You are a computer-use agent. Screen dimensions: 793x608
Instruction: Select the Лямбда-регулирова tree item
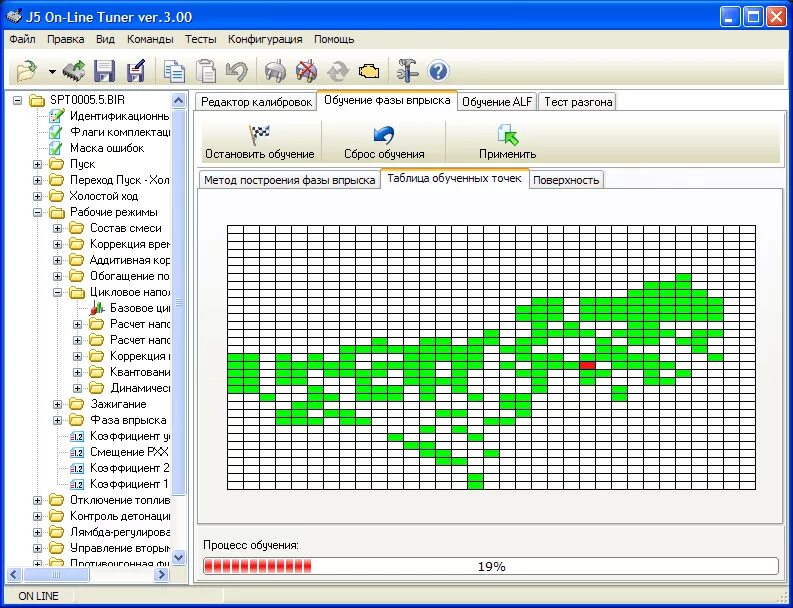[x=120, y=532]
